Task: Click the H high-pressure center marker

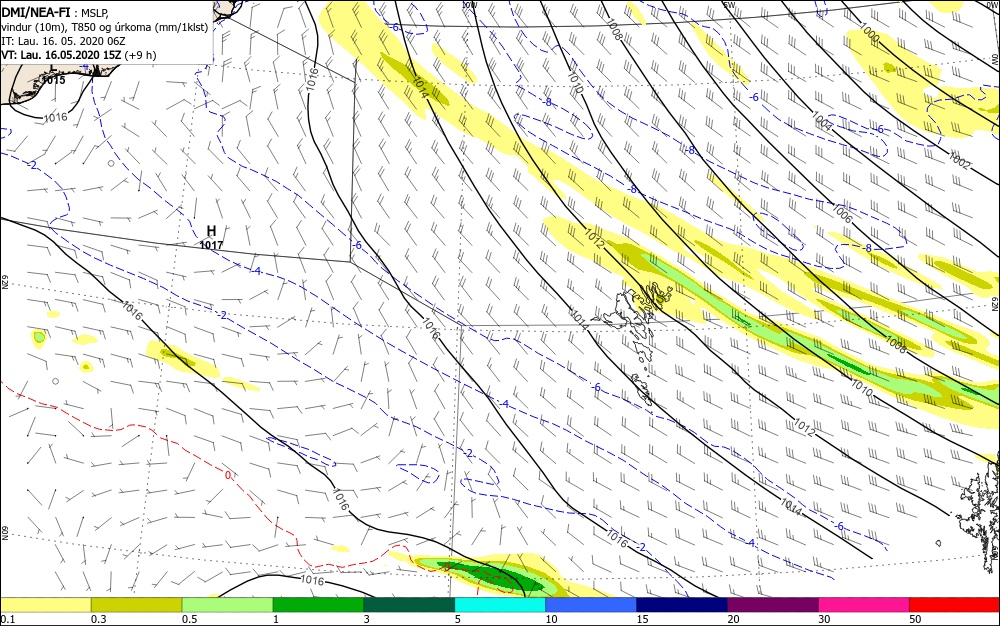Action: (211, 231)
